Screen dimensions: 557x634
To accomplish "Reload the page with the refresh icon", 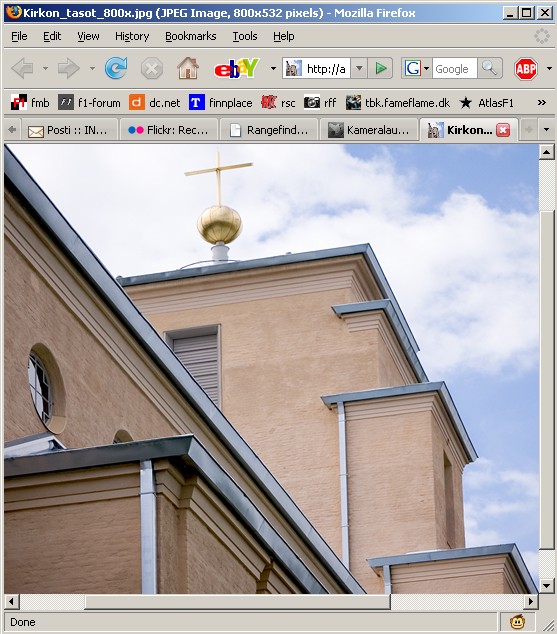I will pos(116,68).
